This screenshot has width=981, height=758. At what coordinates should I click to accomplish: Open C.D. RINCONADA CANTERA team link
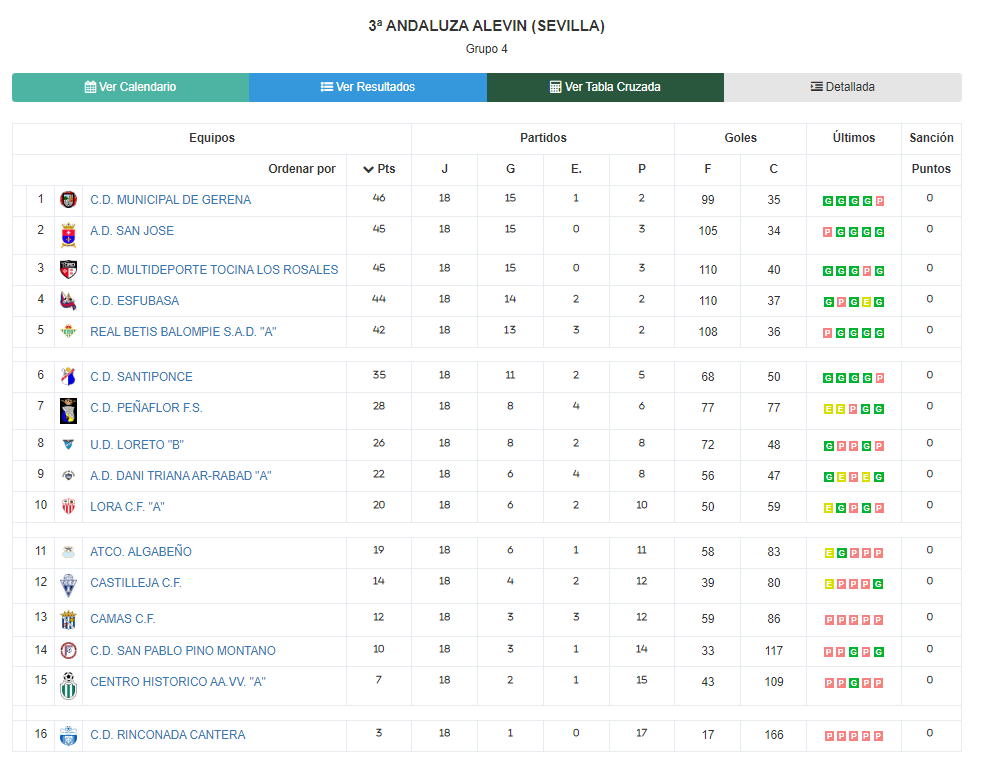click(168, 734)
